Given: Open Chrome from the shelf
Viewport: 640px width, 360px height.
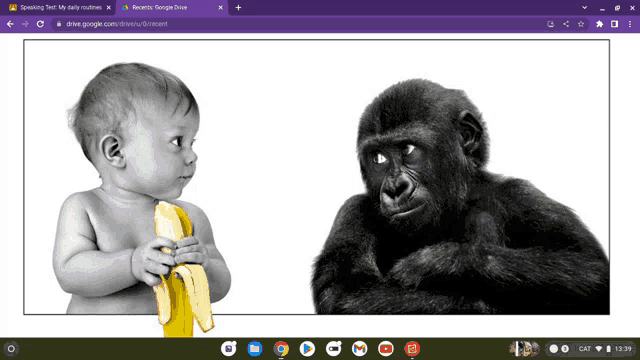Looking at the screenshot, I should point(281,349).
